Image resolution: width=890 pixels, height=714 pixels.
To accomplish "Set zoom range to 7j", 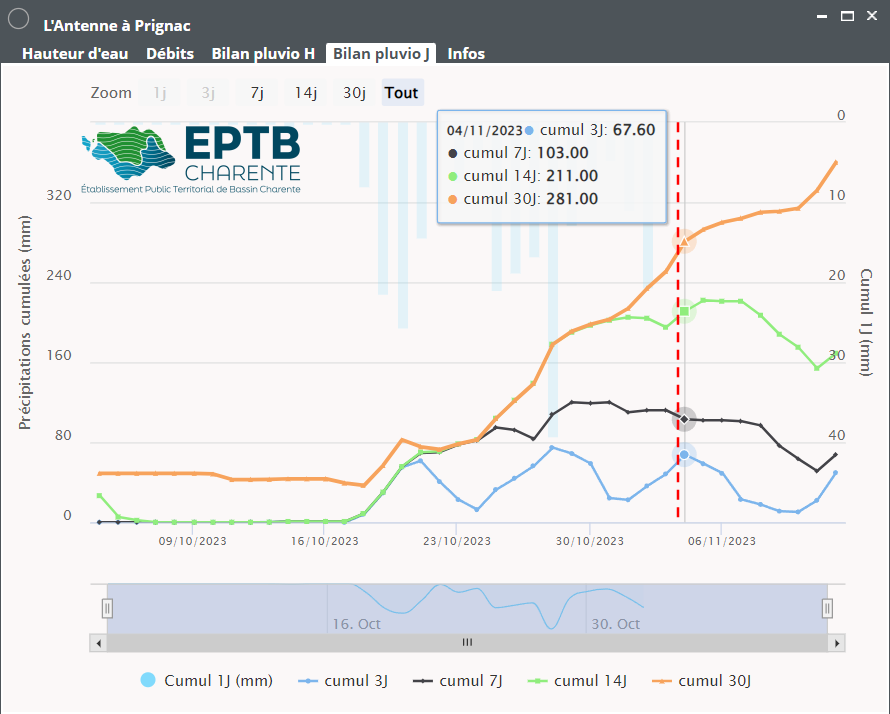I will pyautogui.click(x=257, y=93).
